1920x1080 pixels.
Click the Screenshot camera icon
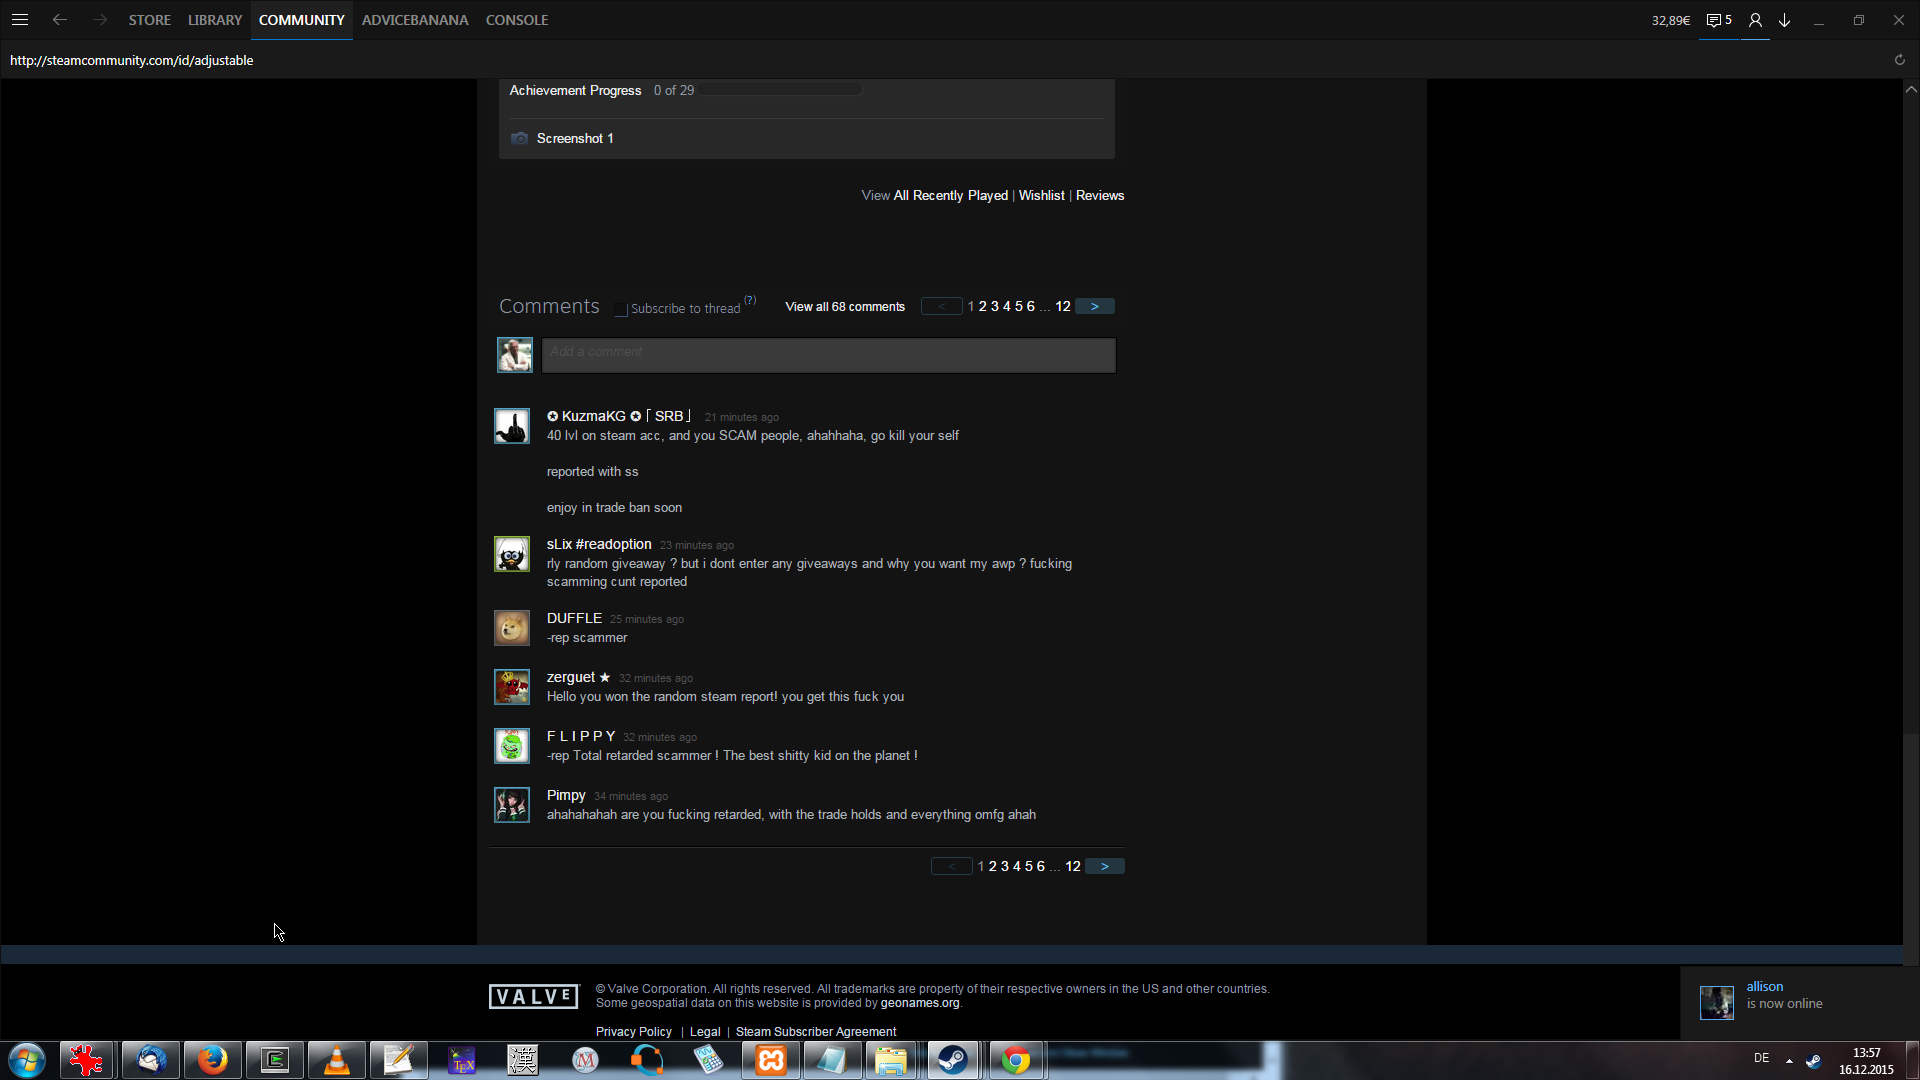(519, 138)
